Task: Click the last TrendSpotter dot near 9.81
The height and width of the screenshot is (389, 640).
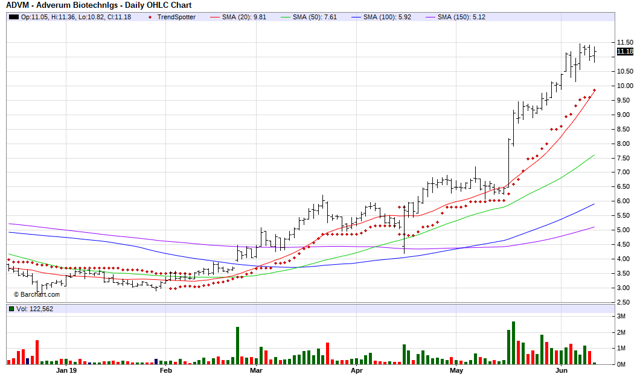Action: point(594,90)
